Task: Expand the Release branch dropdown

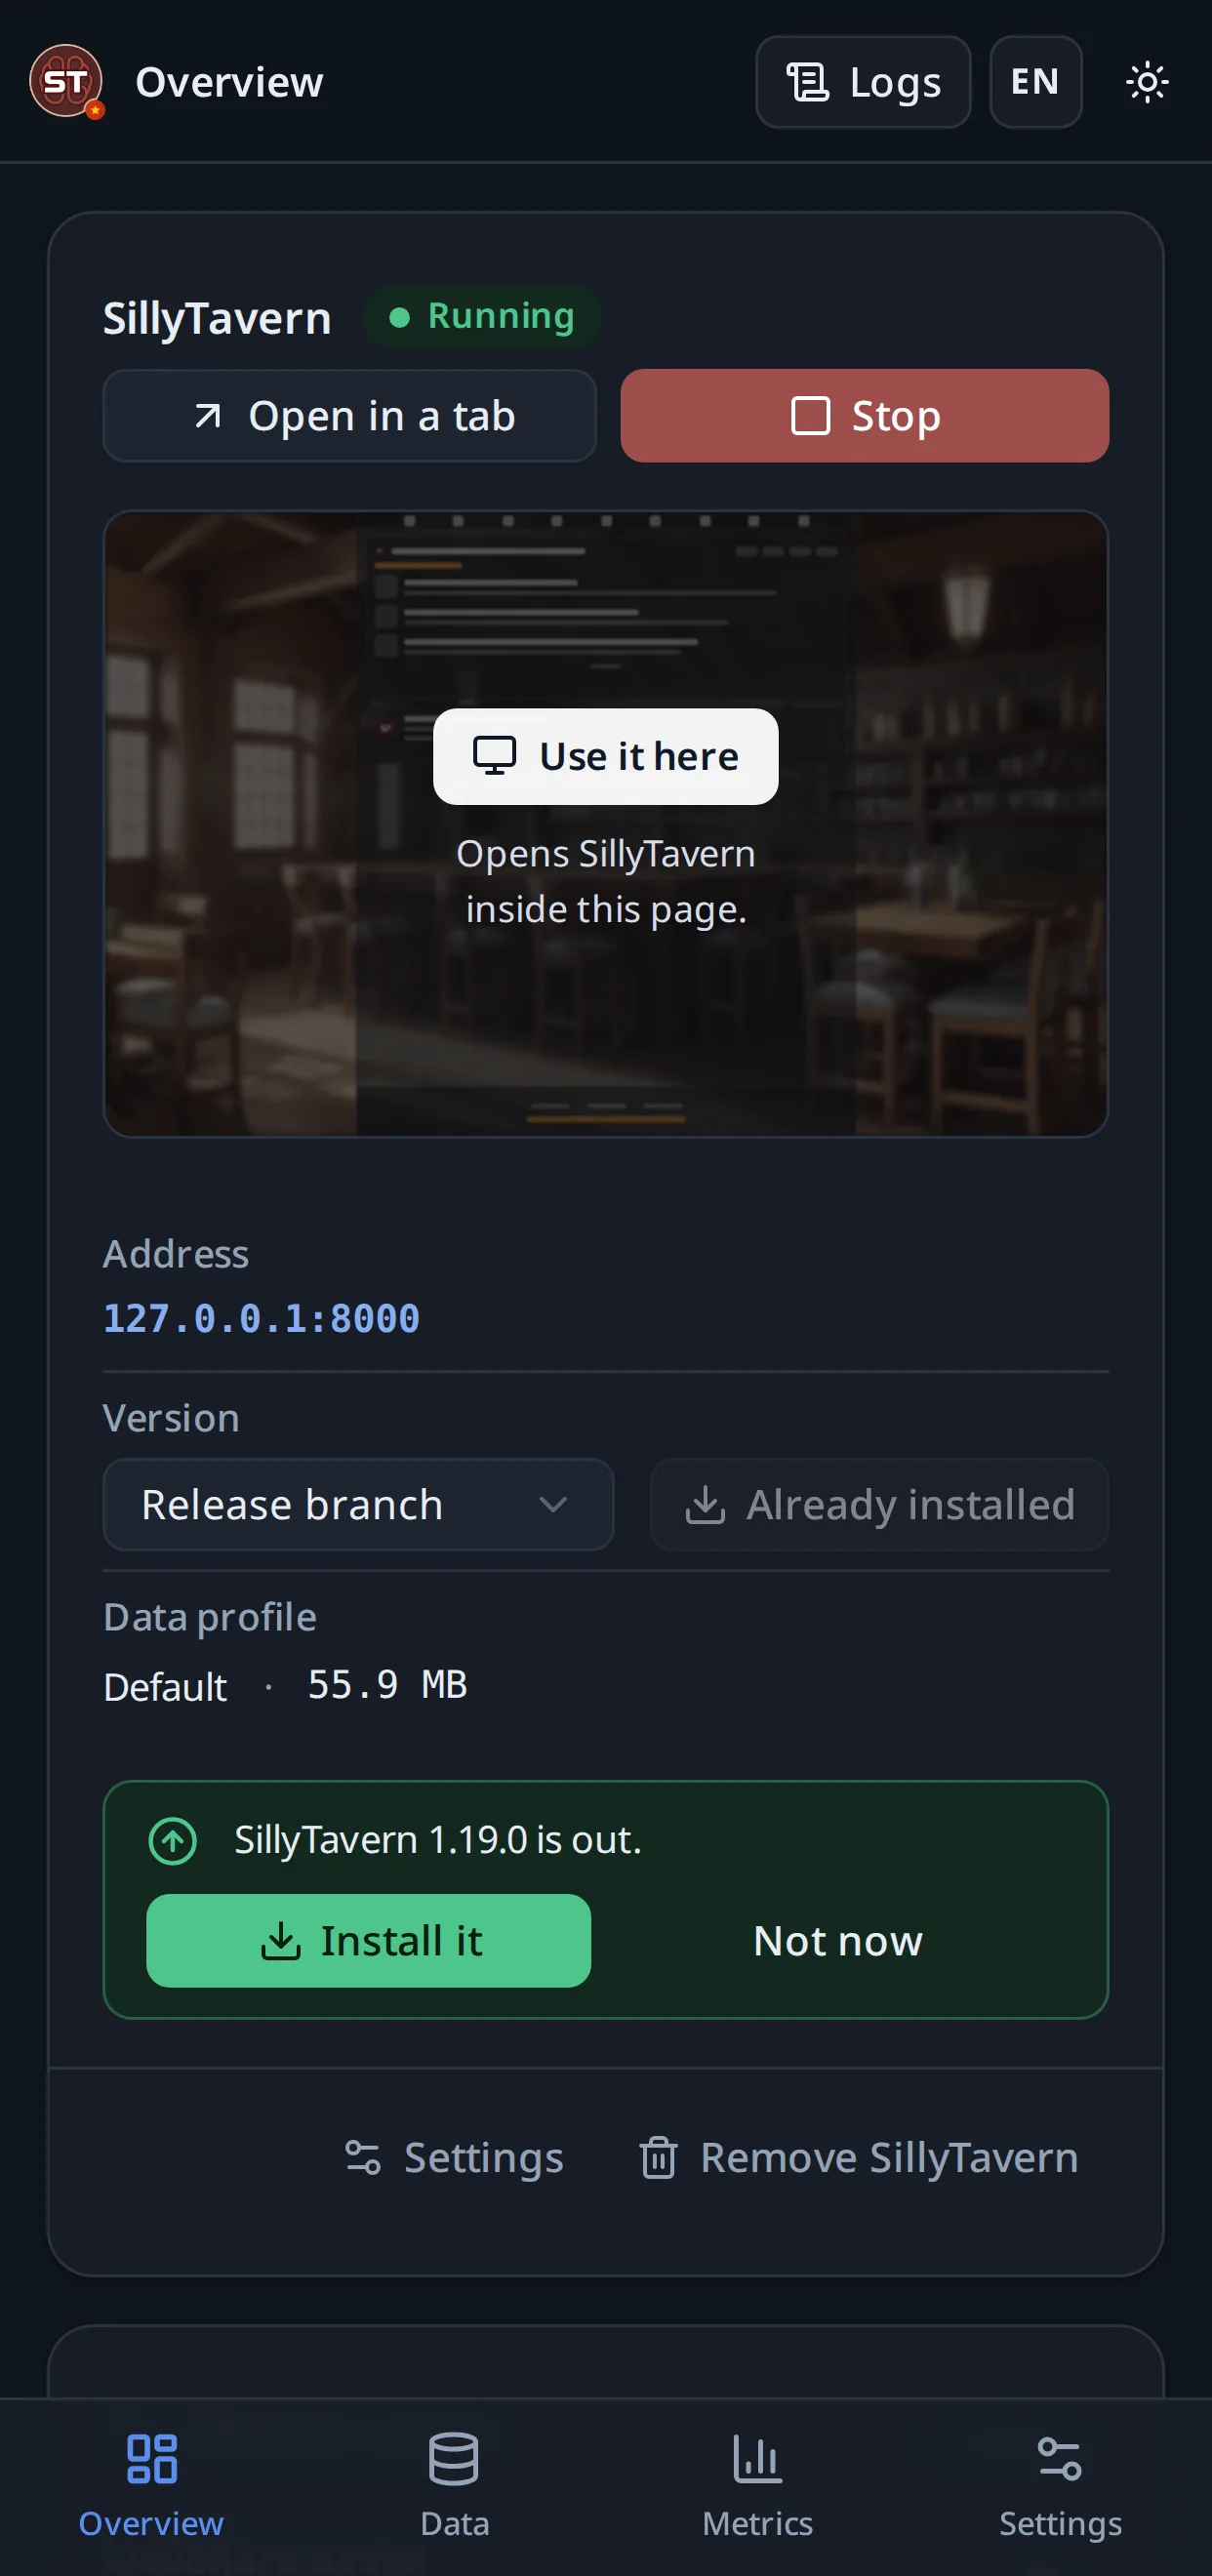Action: click(358, 1504)
